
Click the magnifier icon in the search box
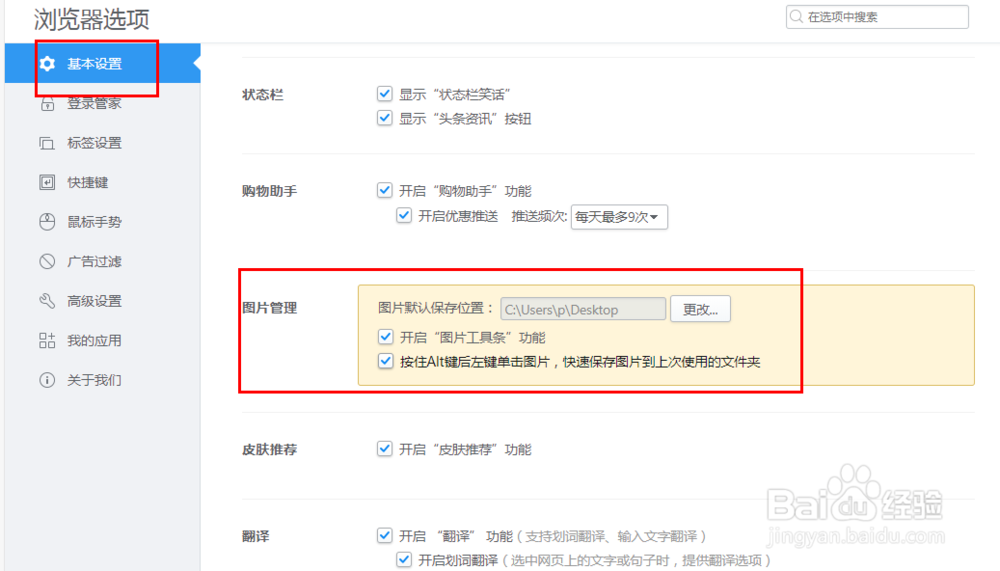point(797,17)
